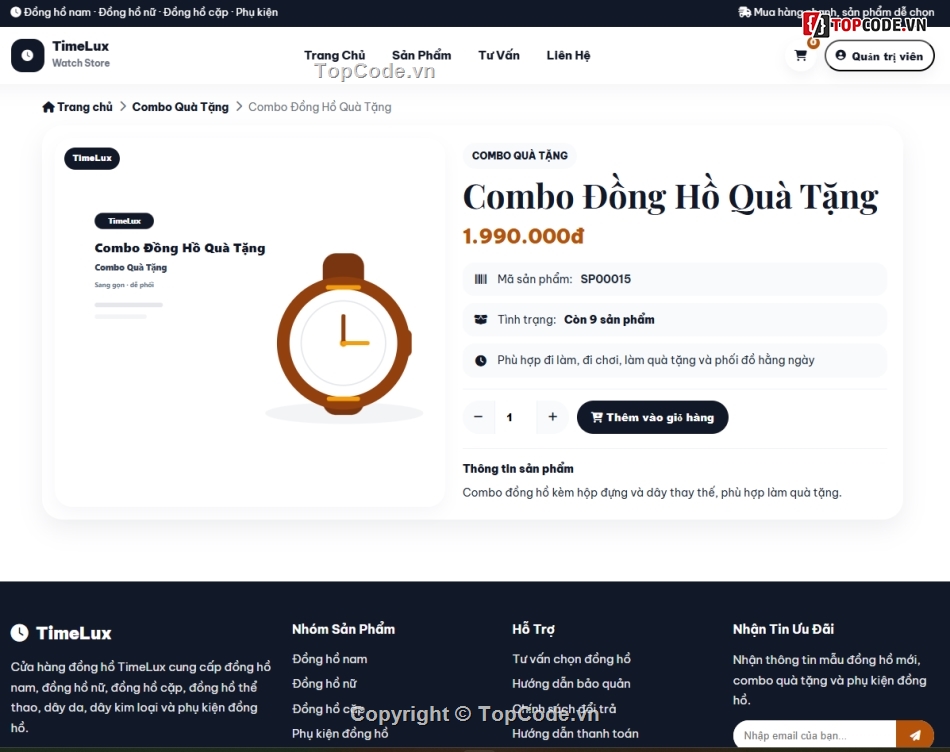Open footer link Hướng dẫn bảo quản
950x752 pixels.
[571, 684]
